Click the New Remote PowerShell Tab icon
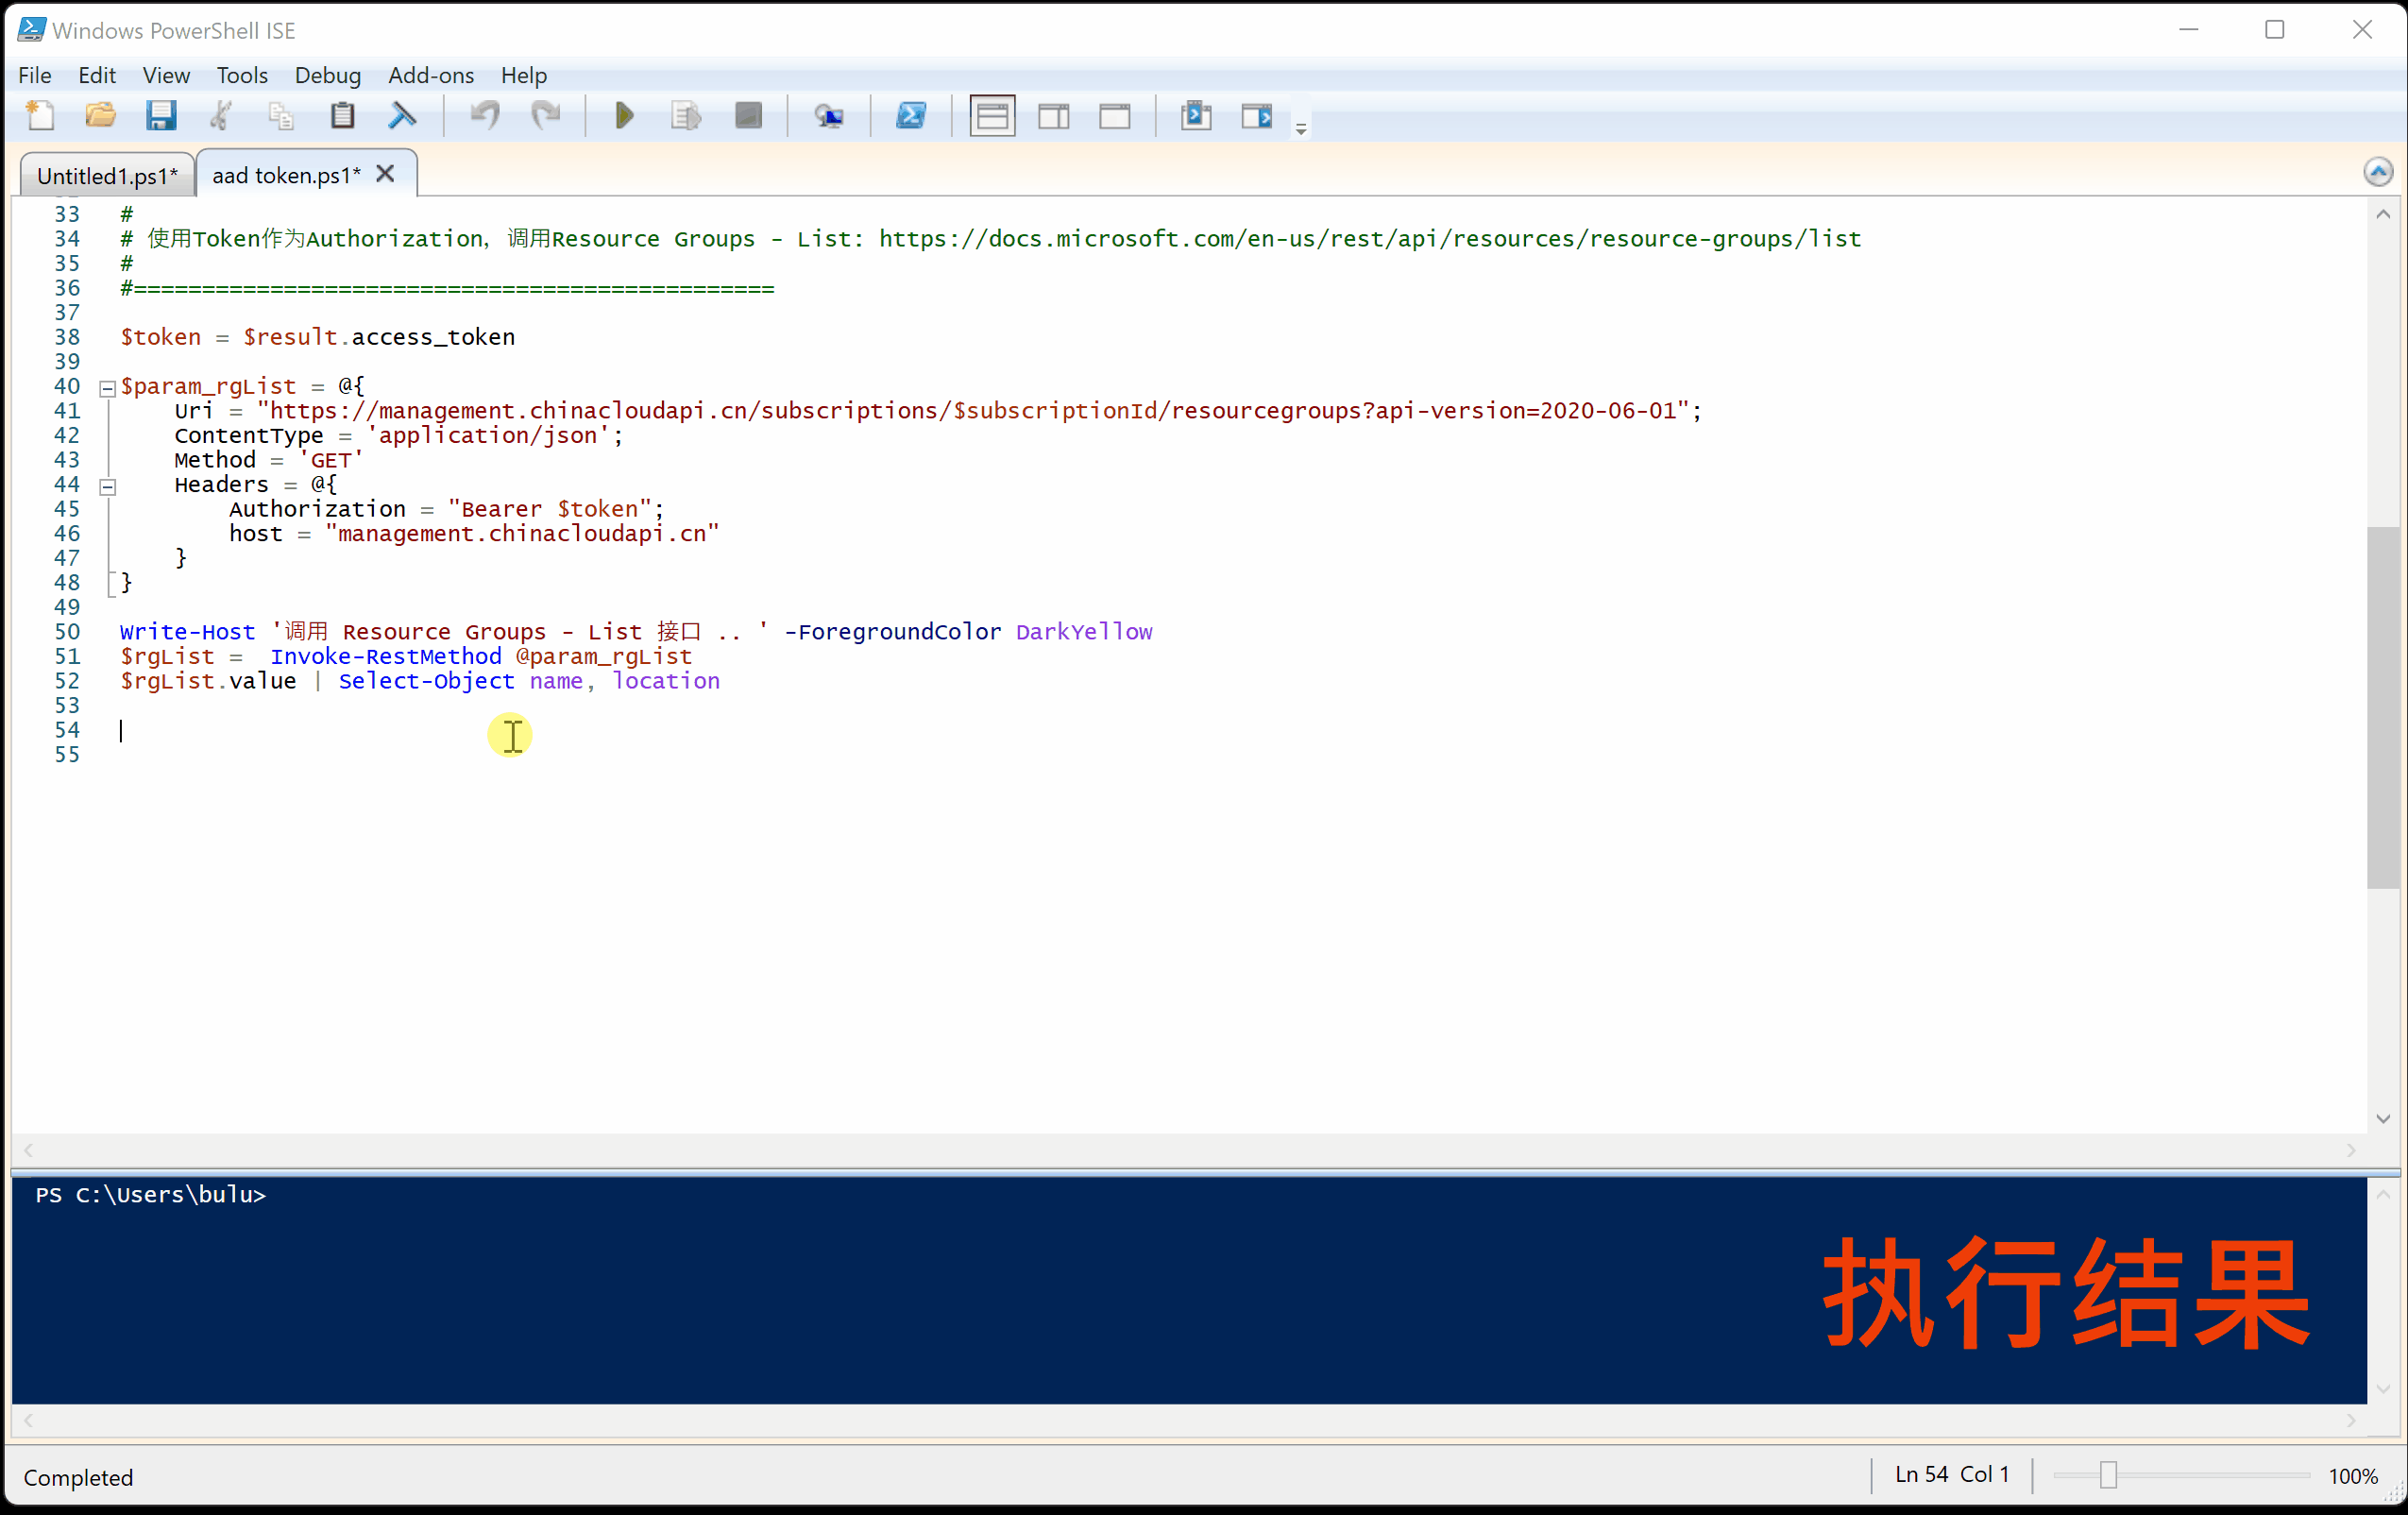 tap(829, 116)
